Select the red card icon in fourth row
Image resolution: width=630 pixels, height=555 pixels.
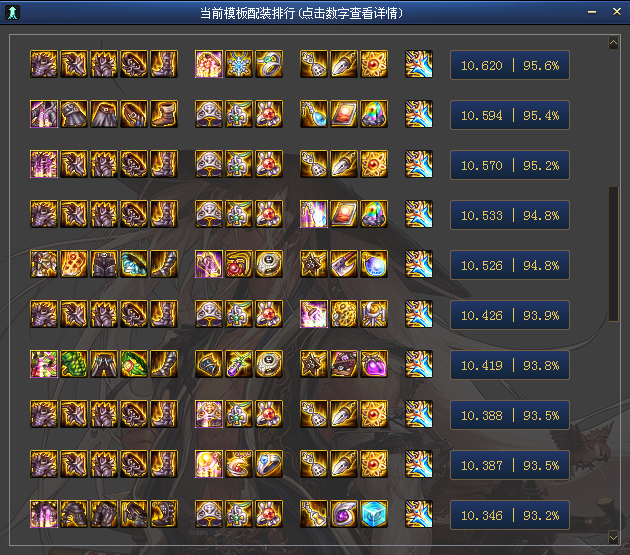click(344, 214)
